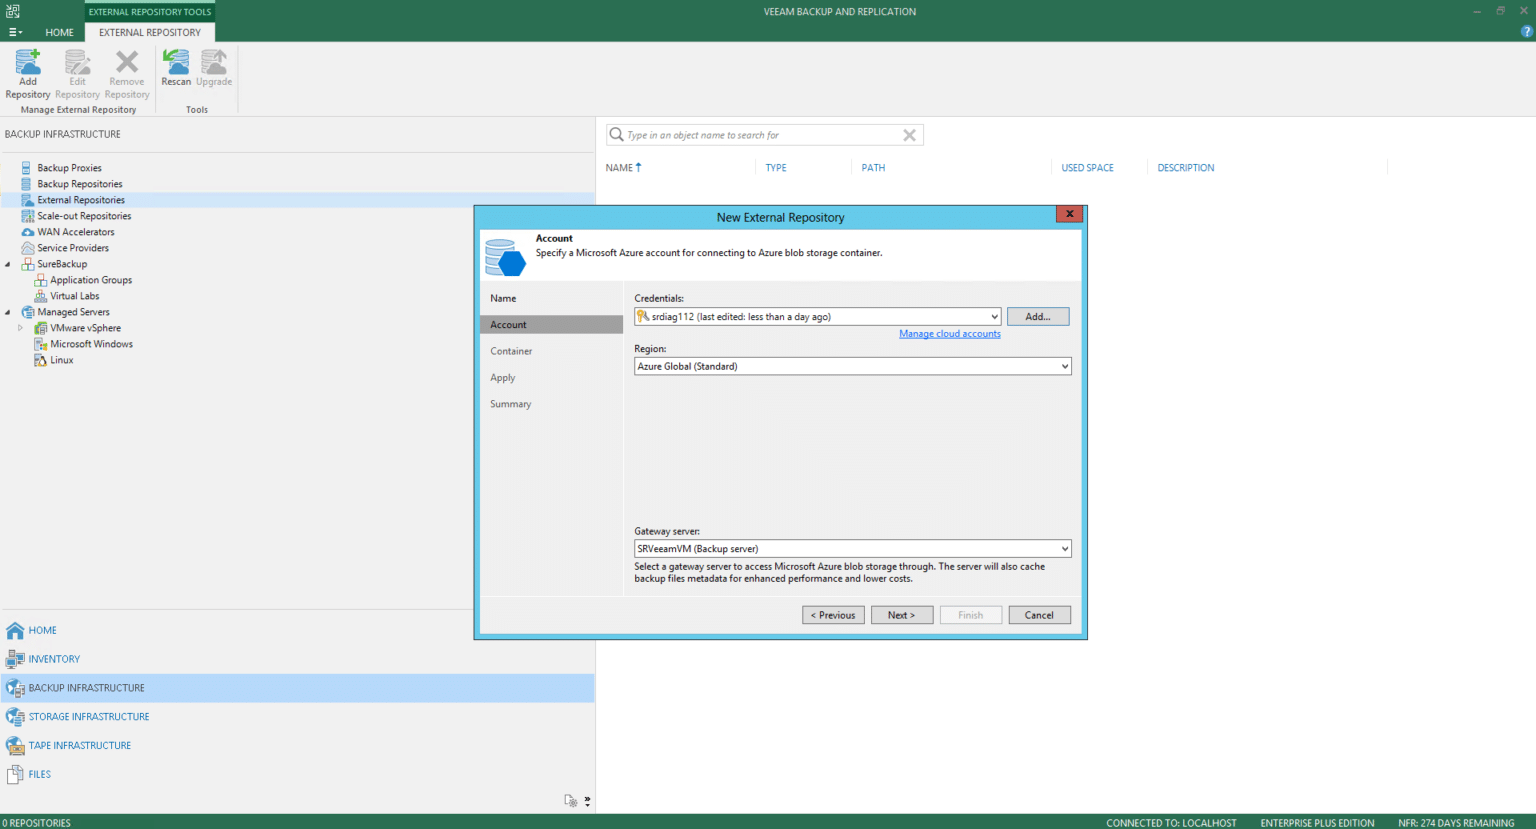Select External Repositories tree node
Image resolution: width=1536 pixels, height=829 pixels.
pyautogui.click(x=81, y=200)
